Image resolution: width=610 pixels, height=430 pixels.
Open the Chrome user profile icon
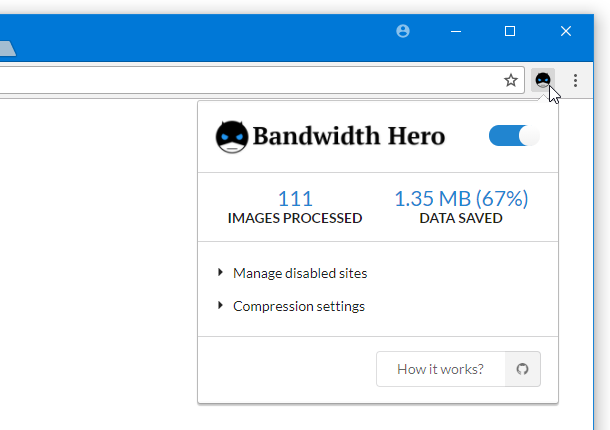403,31
